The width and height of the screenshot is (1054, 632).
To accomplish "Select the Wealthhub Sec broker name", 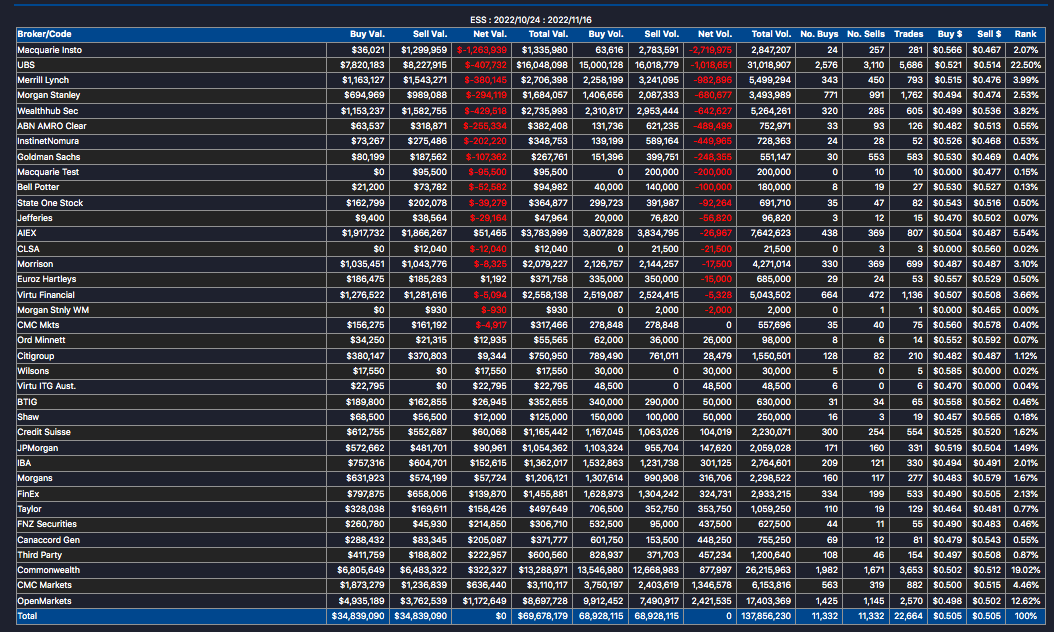I will pos(48,111).
